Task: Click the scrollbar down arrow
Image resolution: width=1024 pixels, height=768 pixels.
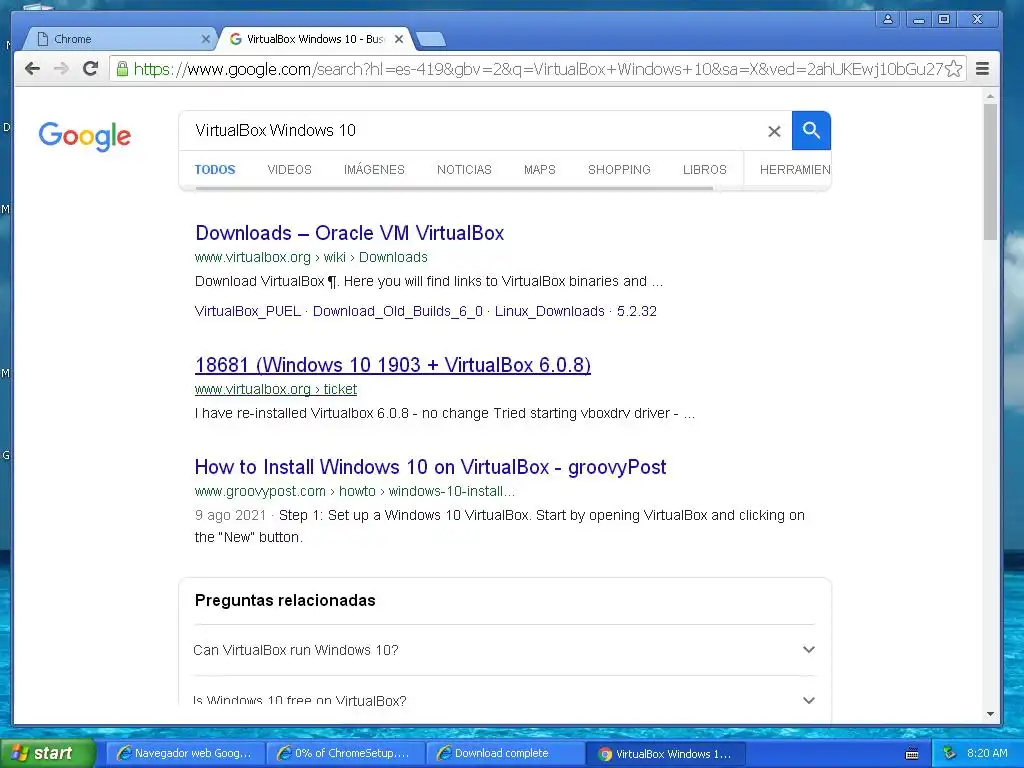Action: (990, 714)
